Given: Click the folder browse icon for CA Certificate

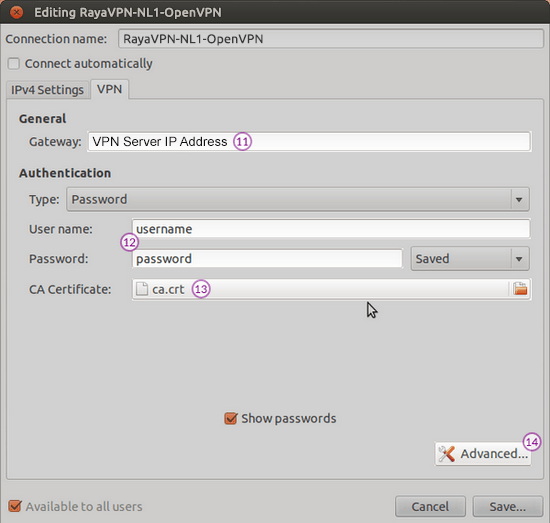Looking at the screenshot, I should (520, 289).
